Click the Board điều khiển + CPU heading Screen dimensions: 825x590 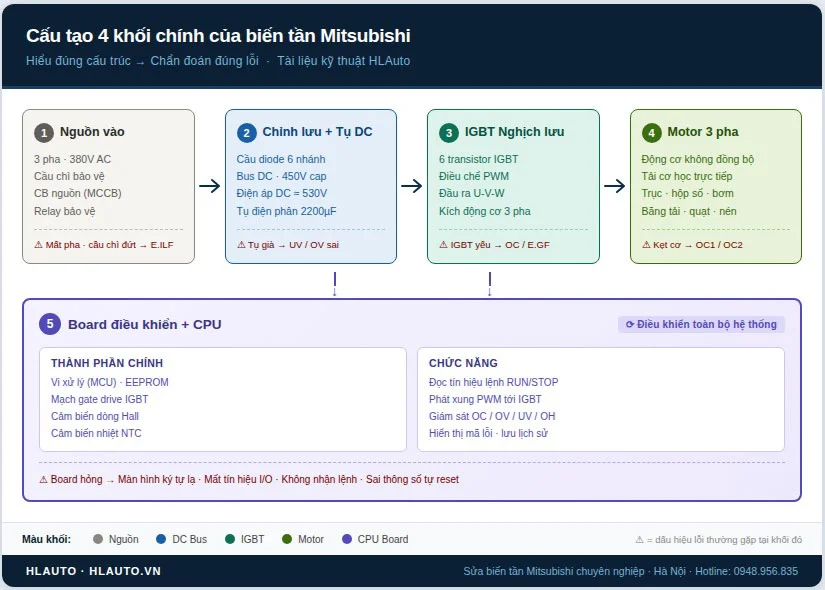pos(145,324)
